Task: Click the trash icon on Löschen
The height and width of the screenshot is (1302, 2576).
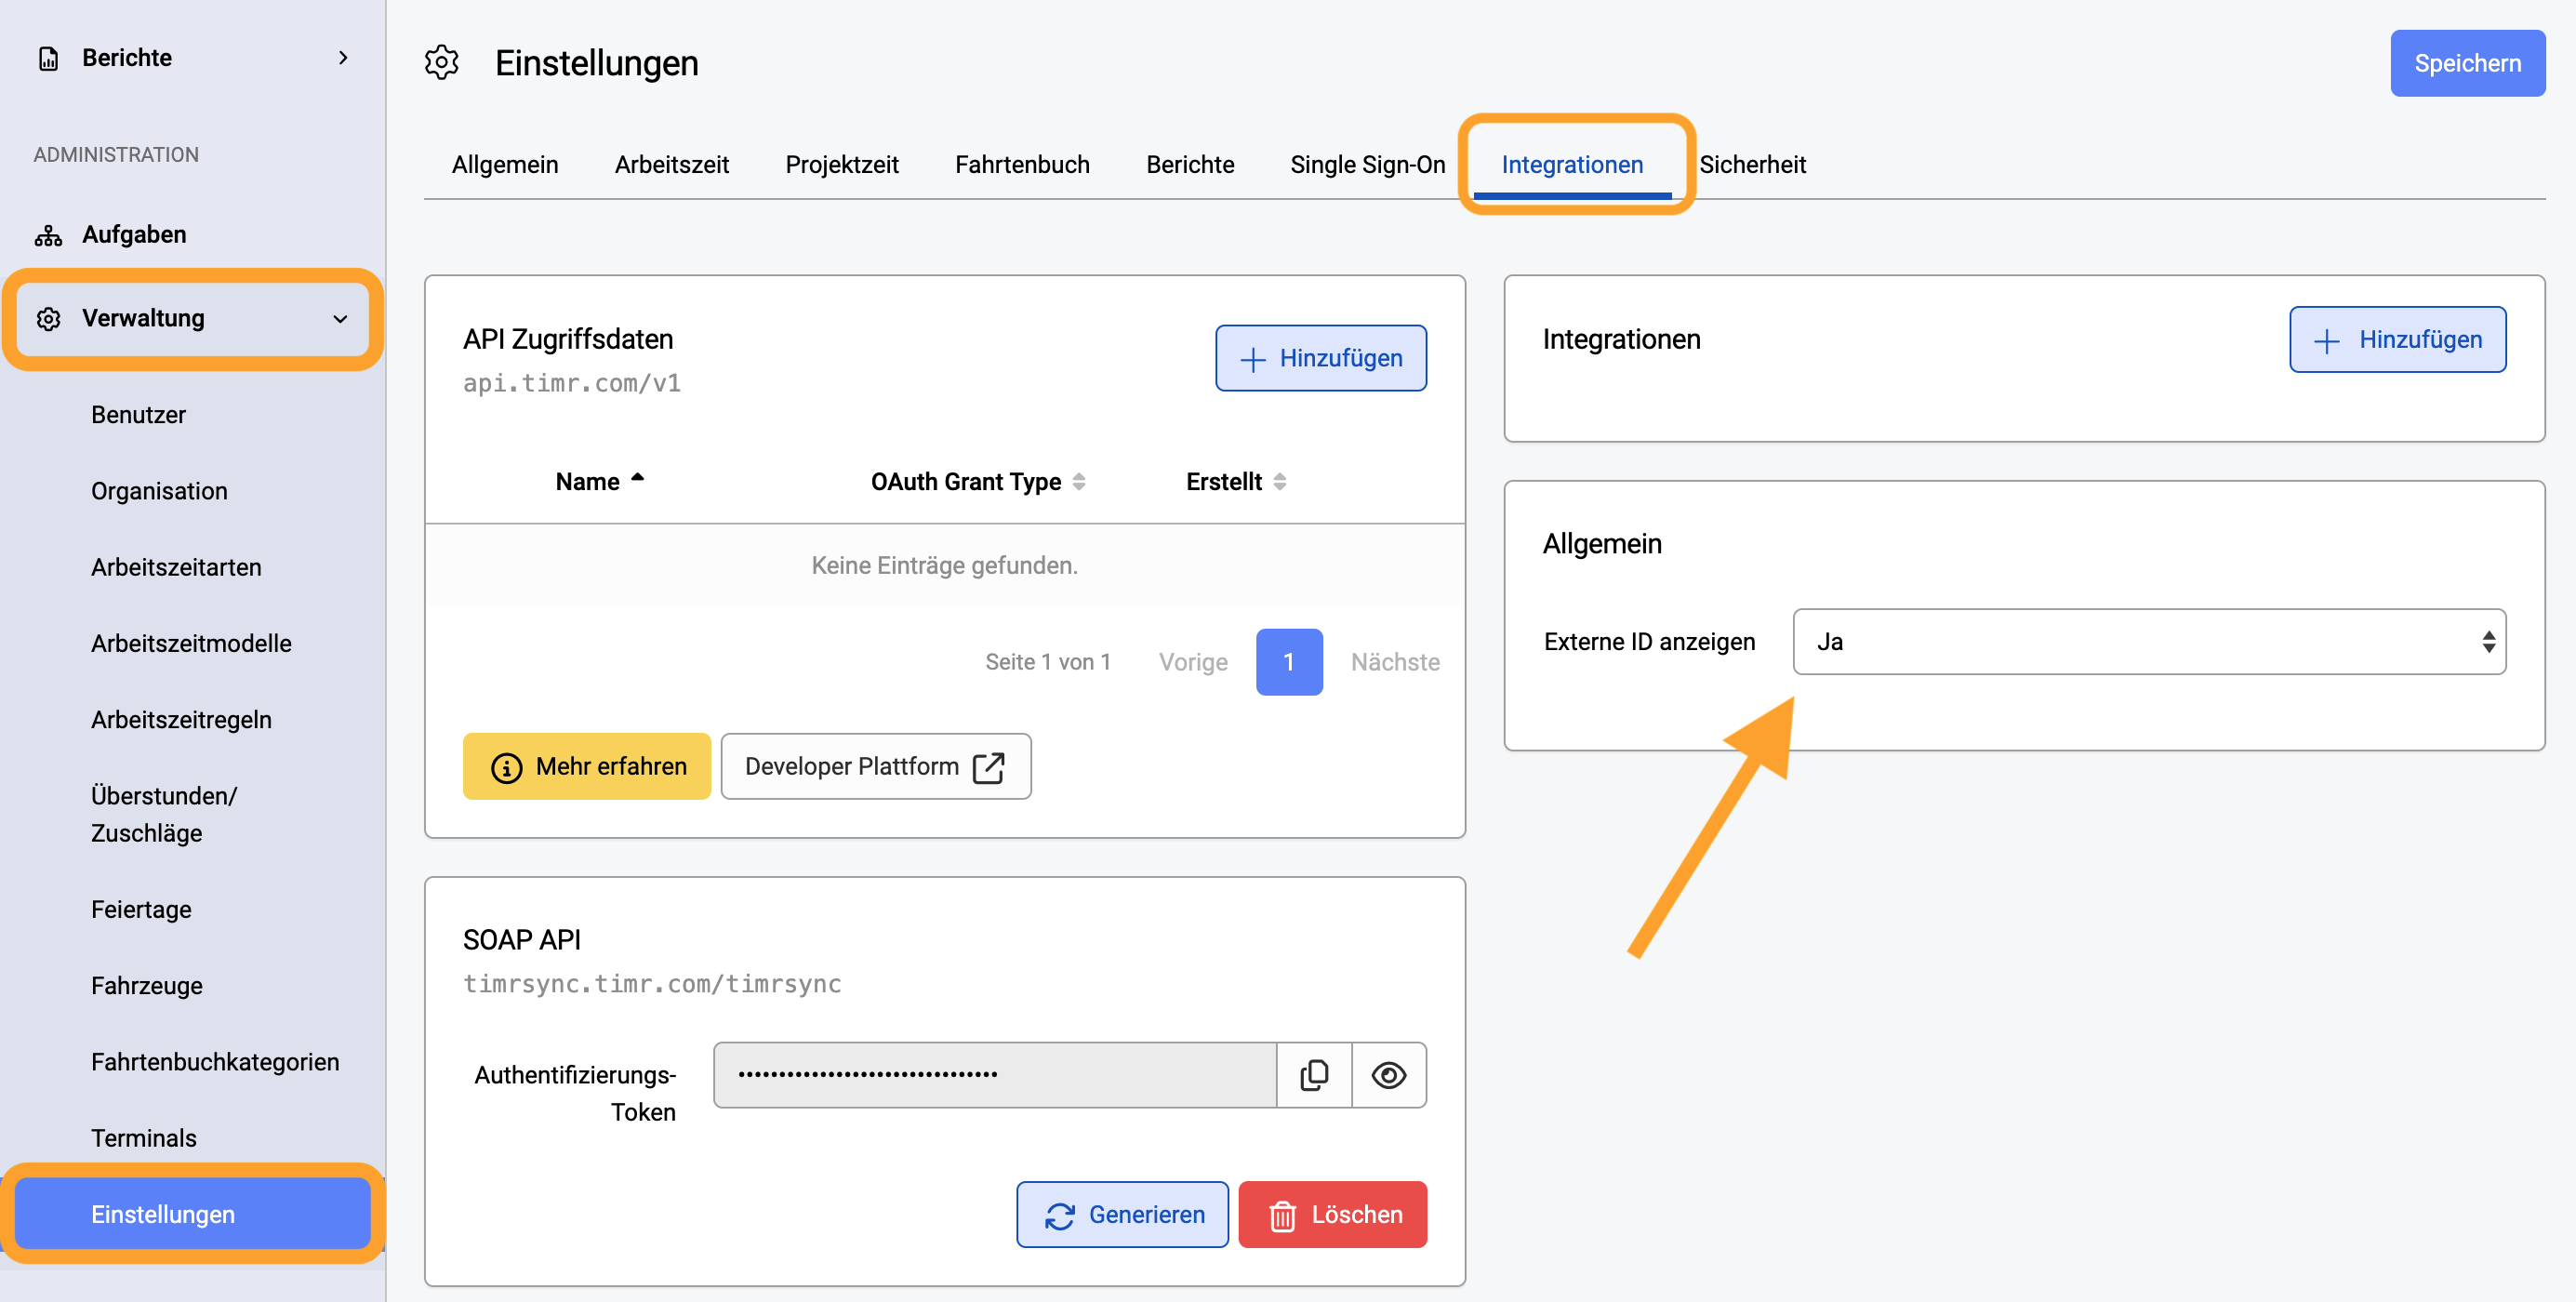Action: click(1282, 1216)
